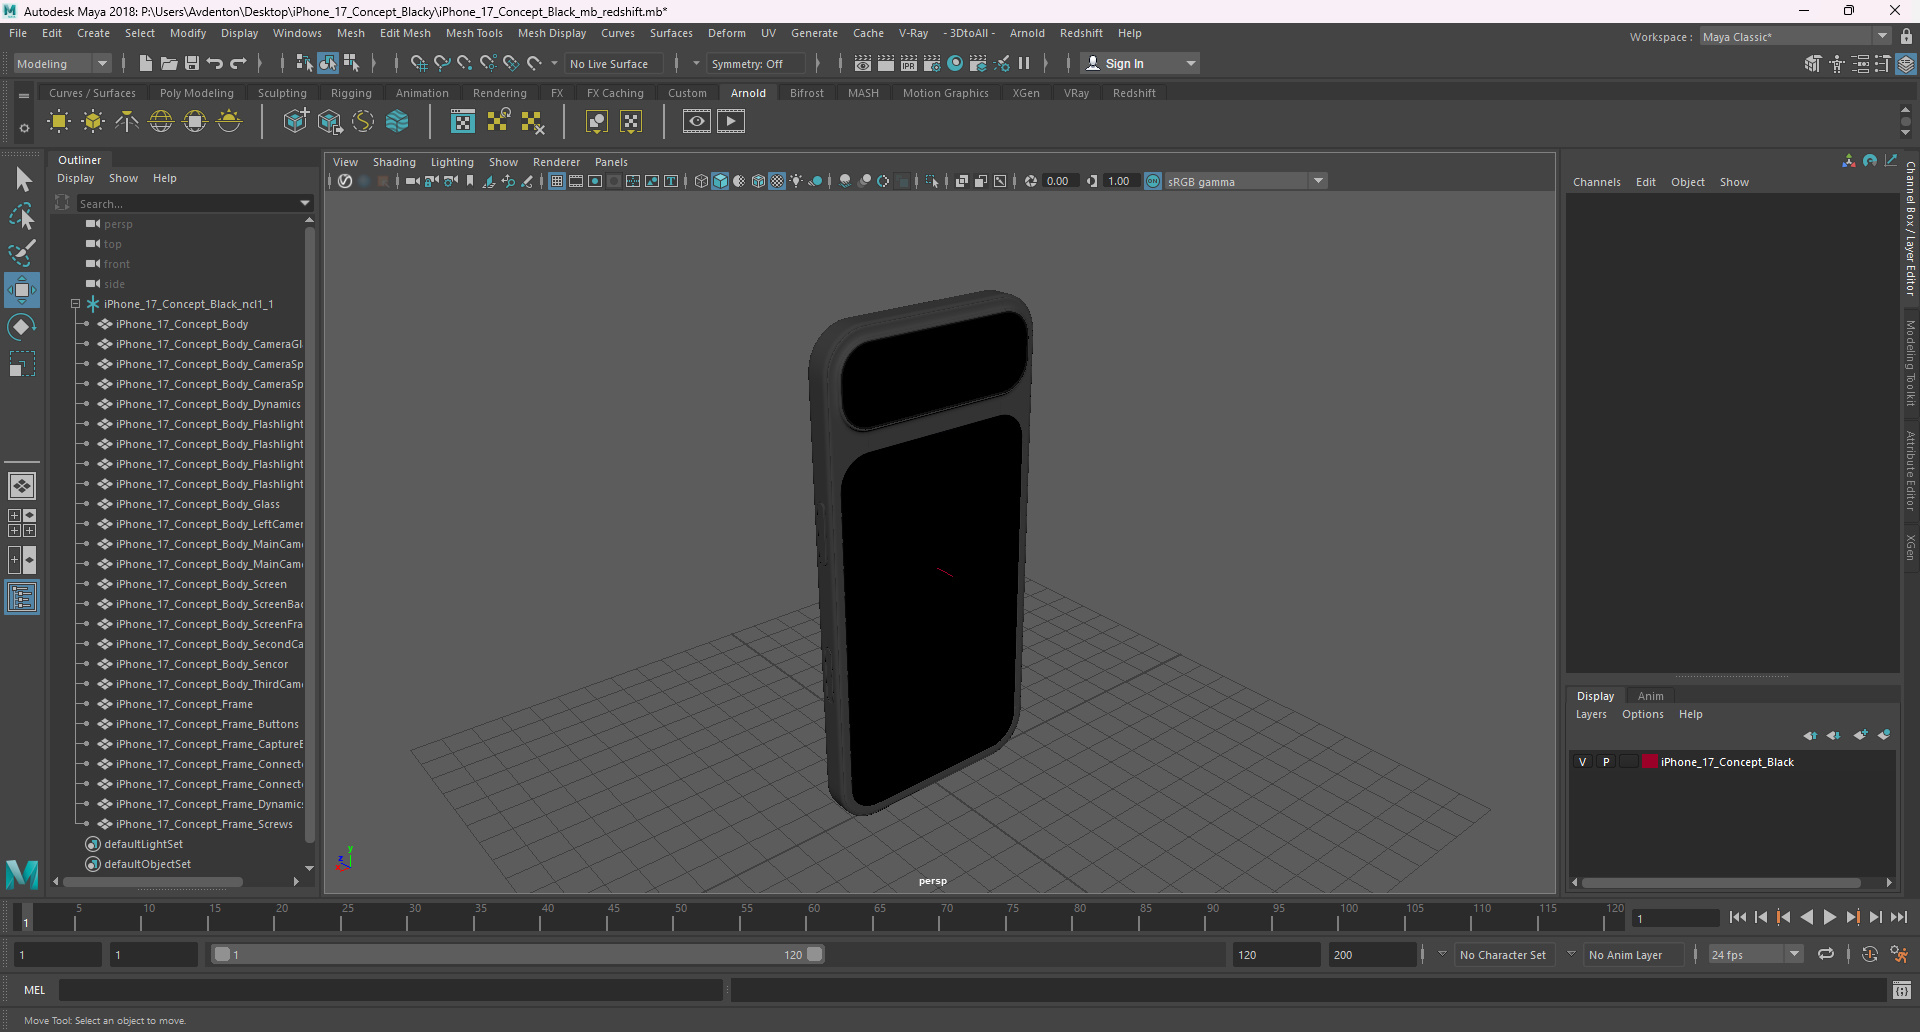Switch to the Poly Modeling shelf tab
Image resolution: width=1920 pixels, height=1032 pixels.
196,93
